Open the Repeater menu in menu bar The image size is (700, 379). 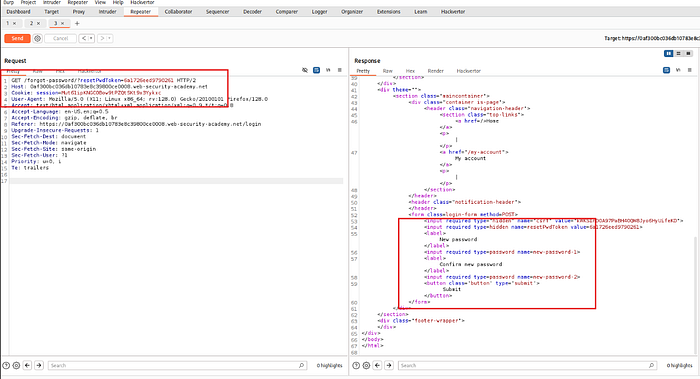[78, 3]
